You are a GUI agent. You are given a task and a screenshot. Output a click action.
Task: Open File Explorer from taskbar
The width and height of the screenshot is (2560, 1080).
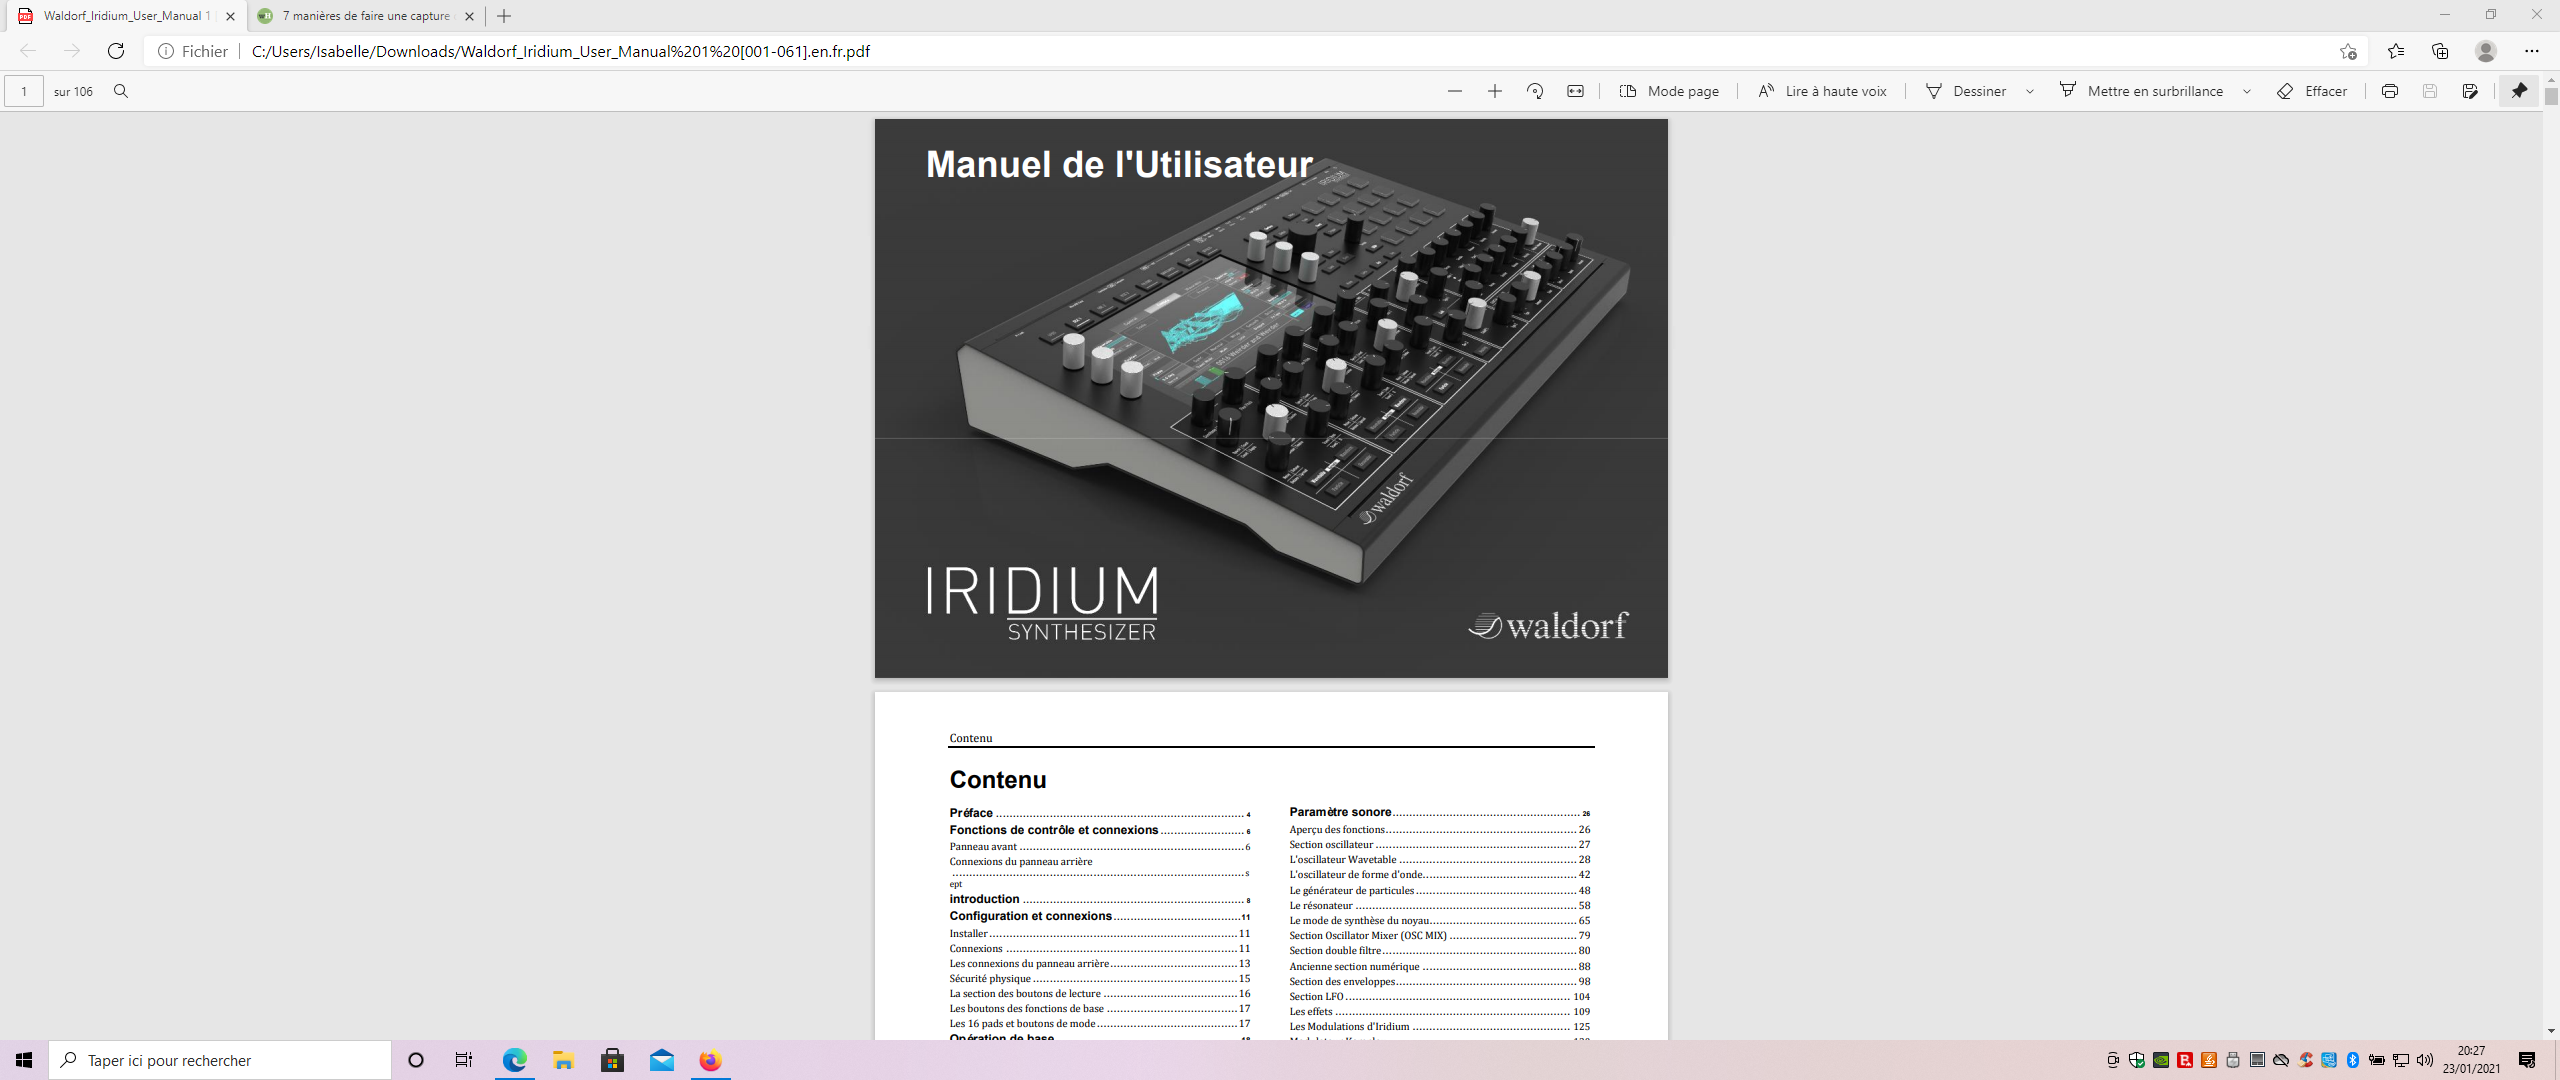pos(563,1060)
